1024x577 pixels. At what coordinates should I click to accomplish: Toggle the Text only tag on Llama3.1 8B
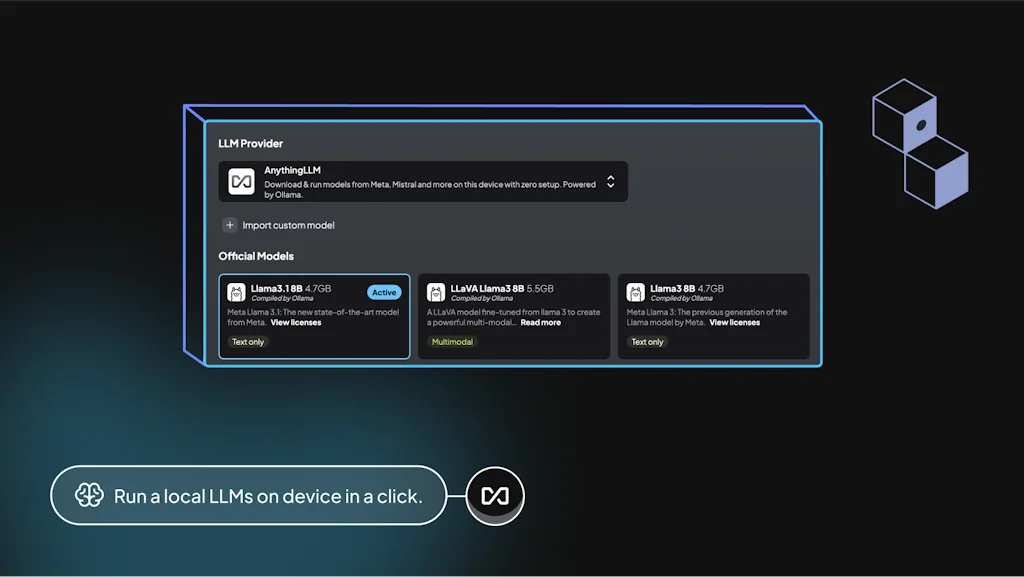click(248, 341)
